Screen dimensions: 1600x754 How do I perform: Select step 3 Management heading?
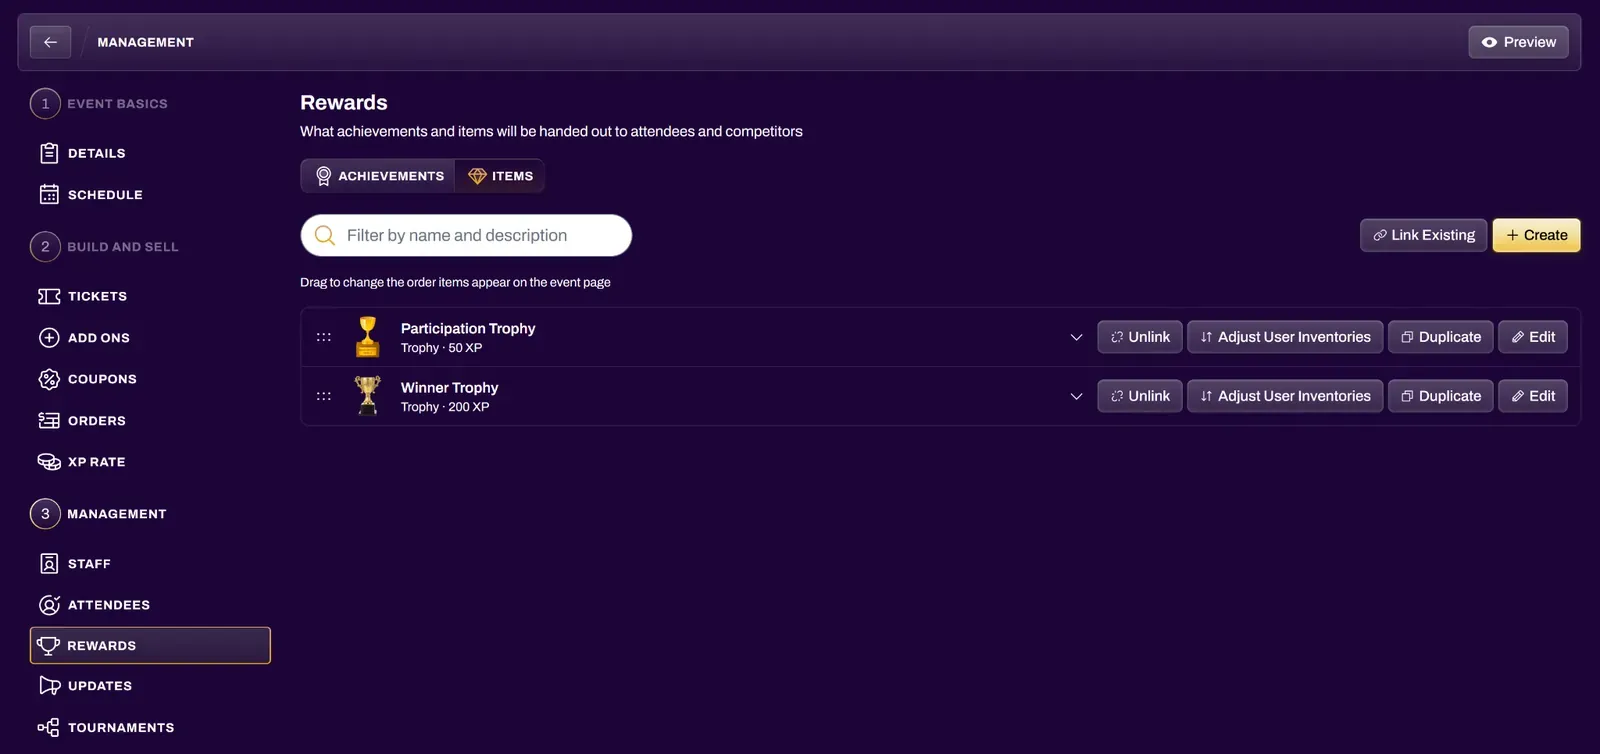pyautogui.click(x=99, y=513)
